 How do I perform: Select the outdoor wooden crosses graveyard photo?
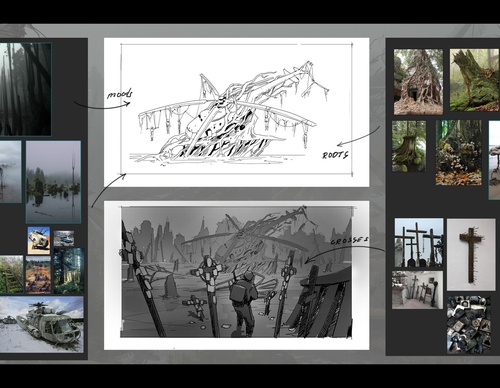point(419,243)
